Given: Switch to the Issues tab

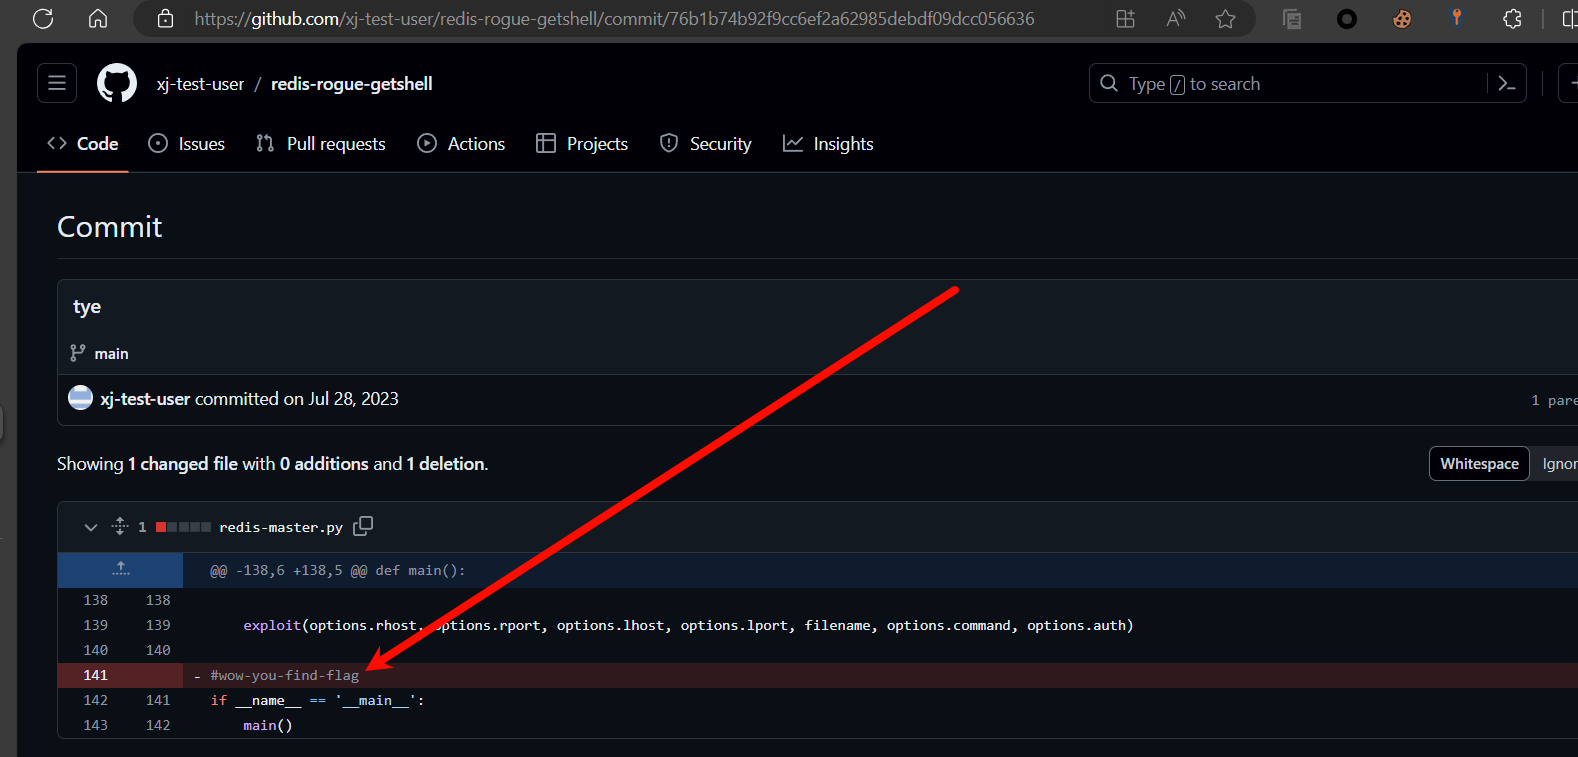Looking at the screenshot, I should pos(187,144).
